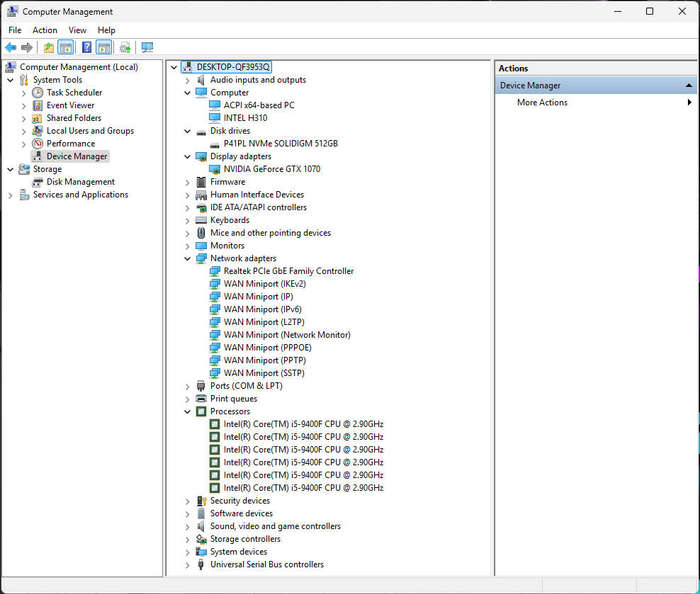Select P41PL NVMe SOLIDIGM 512GB drive
The height and width of the screenshot is (594, 700).
coord(280,144)
